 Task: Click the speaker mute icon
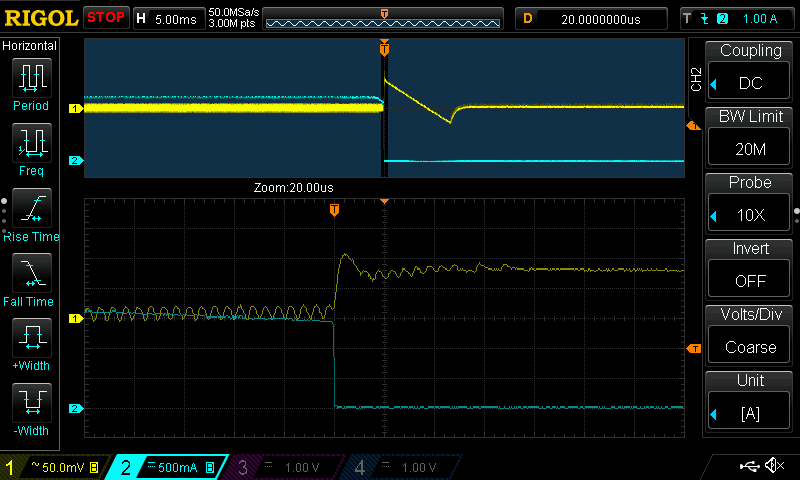click(x=773, y=466)
